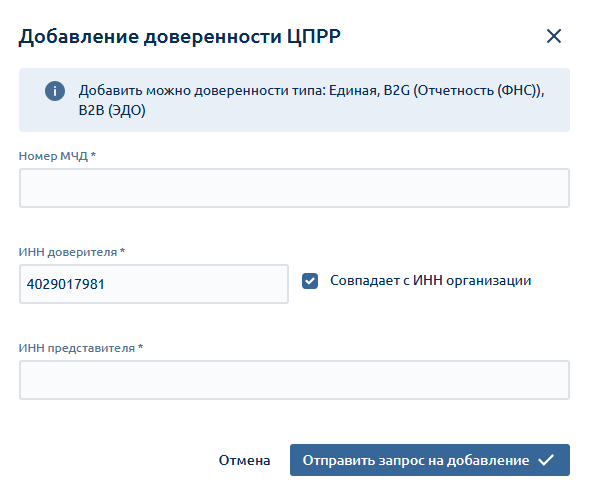
Task: Focus the ИНН представителя input field
Action: click(294, 380)
